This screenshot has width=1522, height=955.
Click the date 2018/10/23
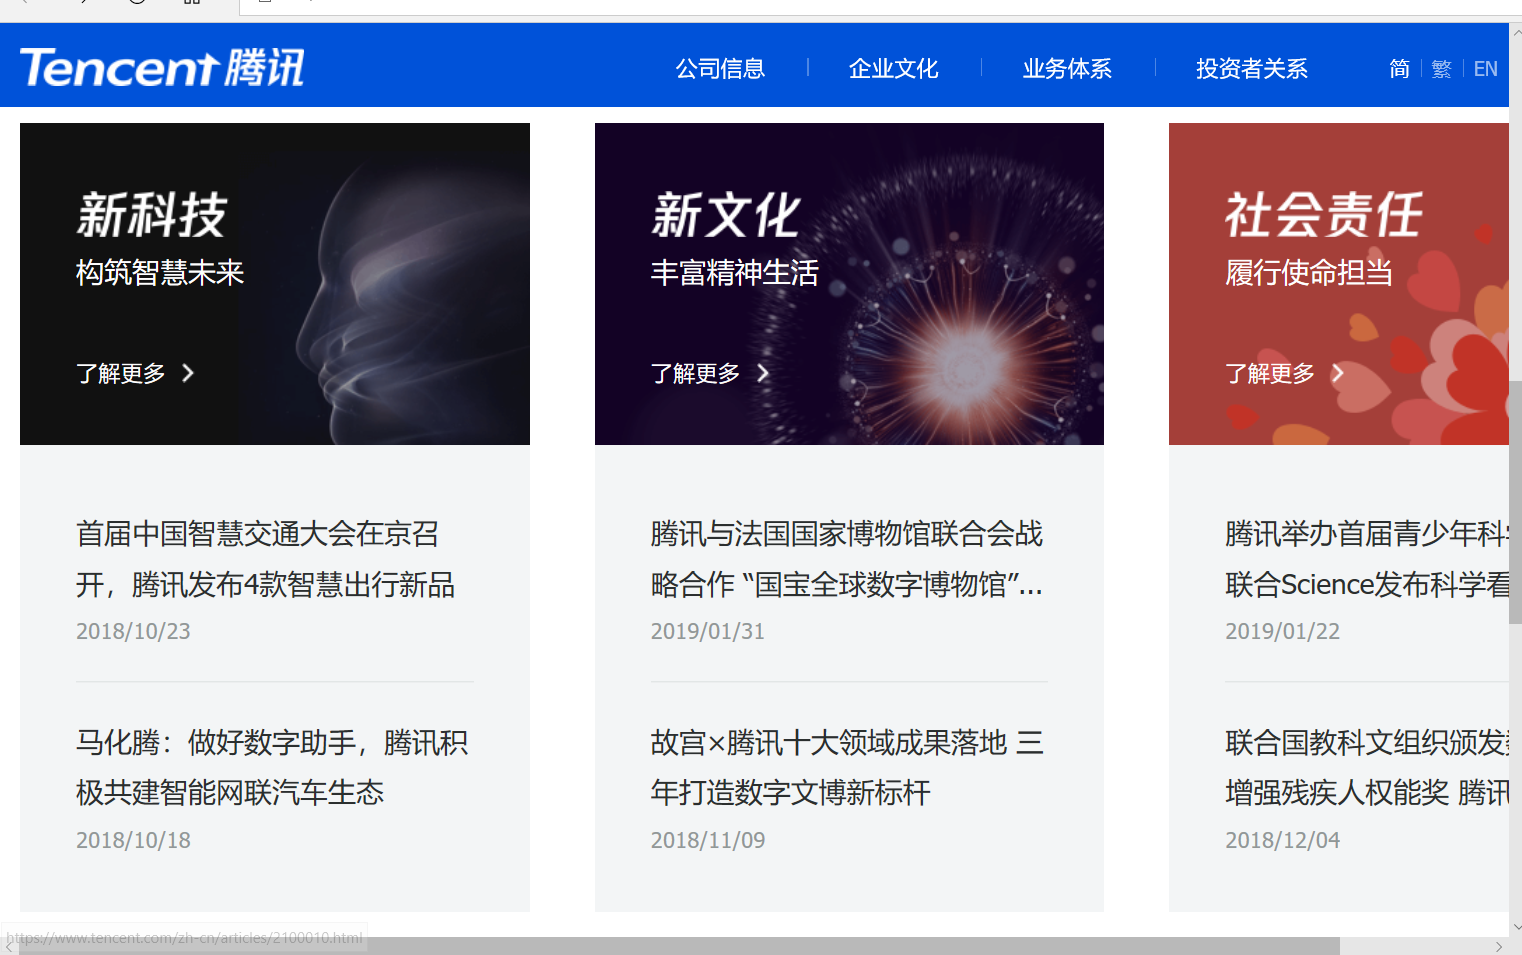[x=133, y=632]
